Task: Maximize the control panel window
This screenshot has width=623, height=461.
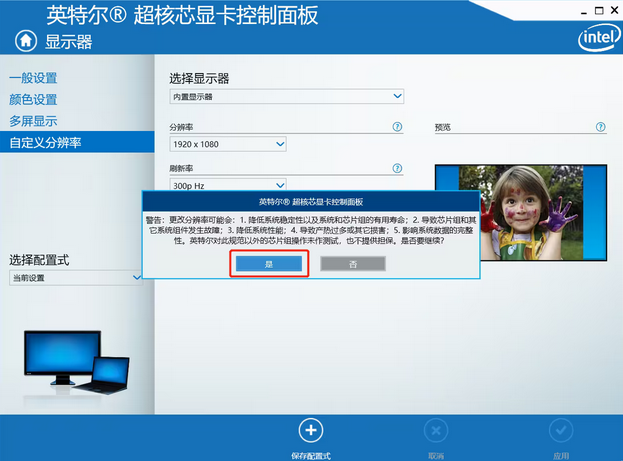Action: point(599,11)
